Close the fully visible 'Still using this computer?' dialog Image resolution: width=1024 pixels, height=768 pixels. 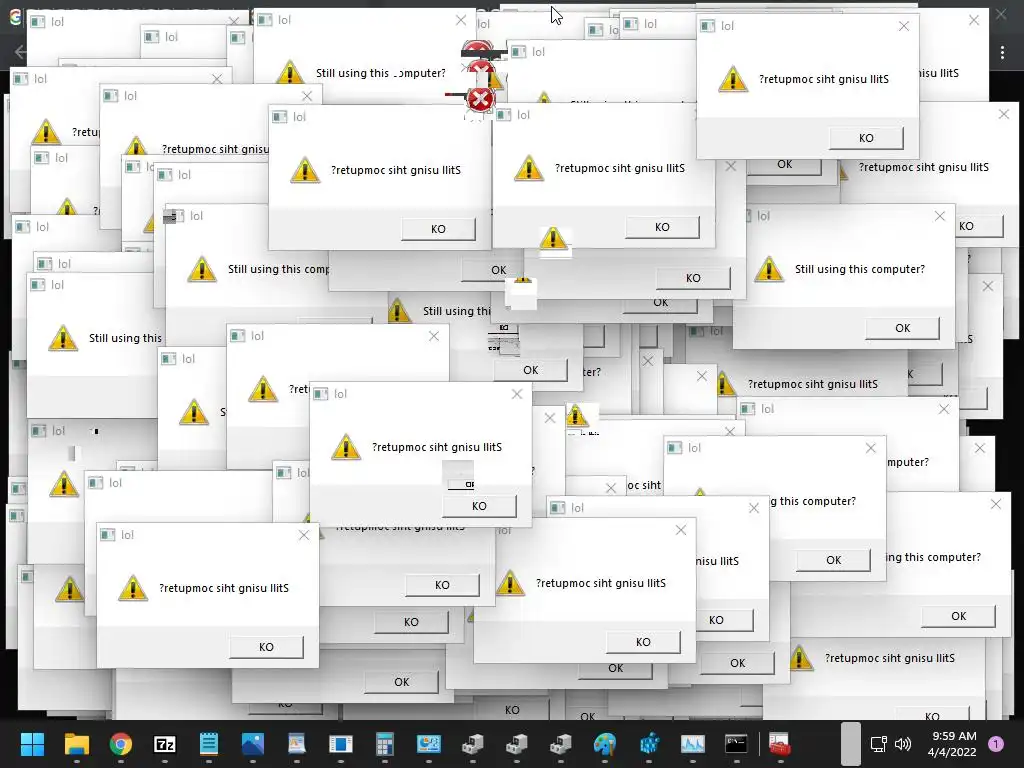coord(940,216)
